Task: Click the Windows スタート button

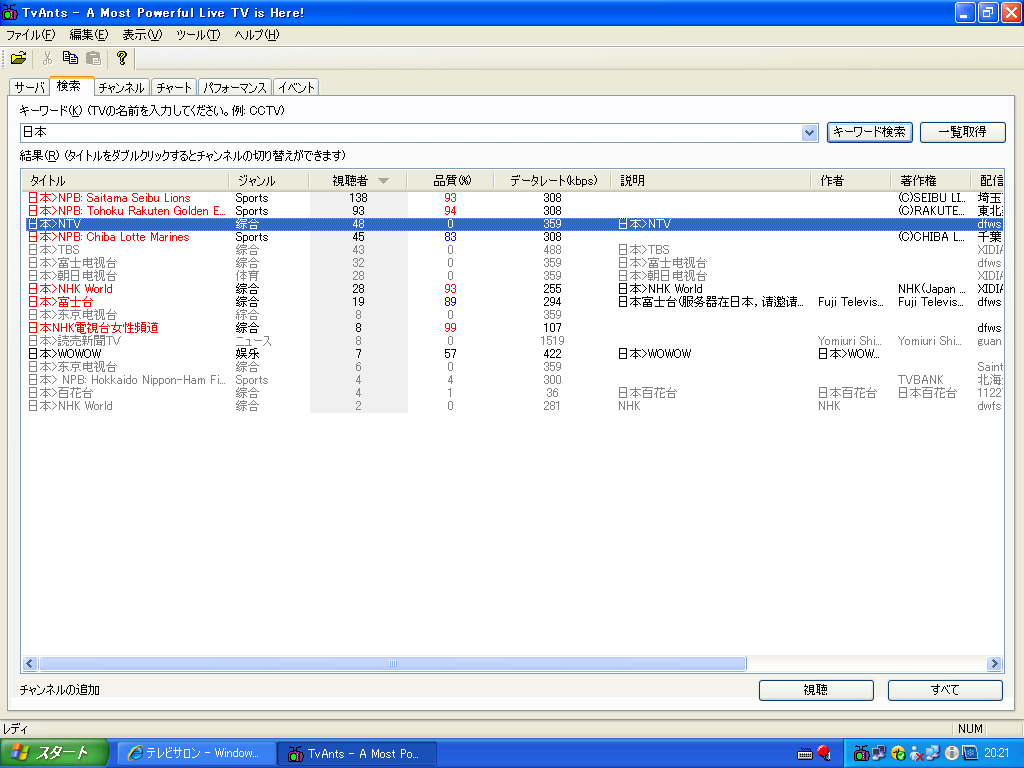Action: [54, 753]
